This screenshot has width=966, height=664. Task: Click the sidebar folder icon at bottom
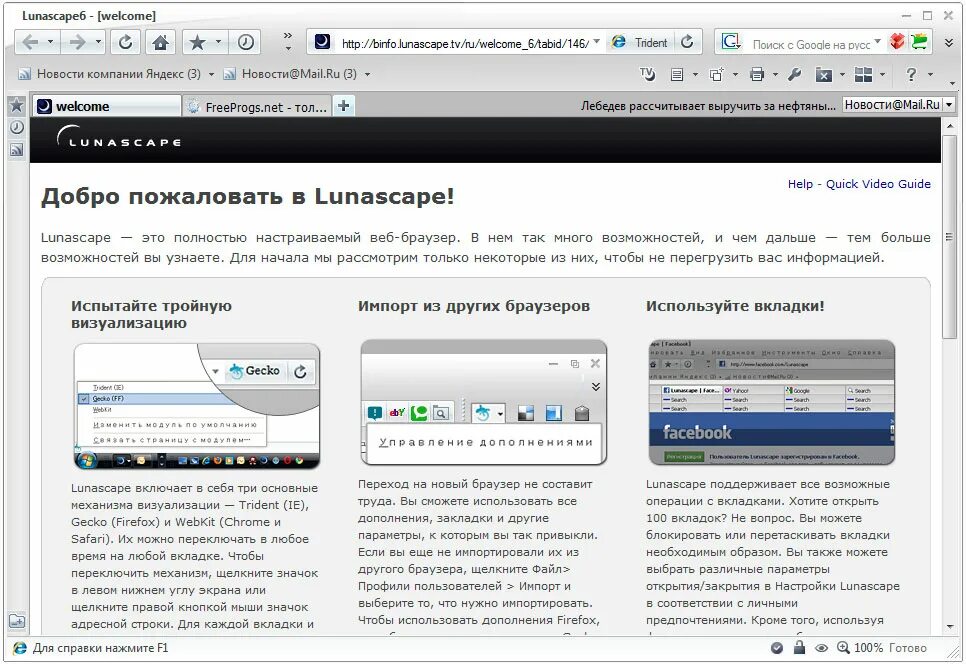(x=17, y=621)
